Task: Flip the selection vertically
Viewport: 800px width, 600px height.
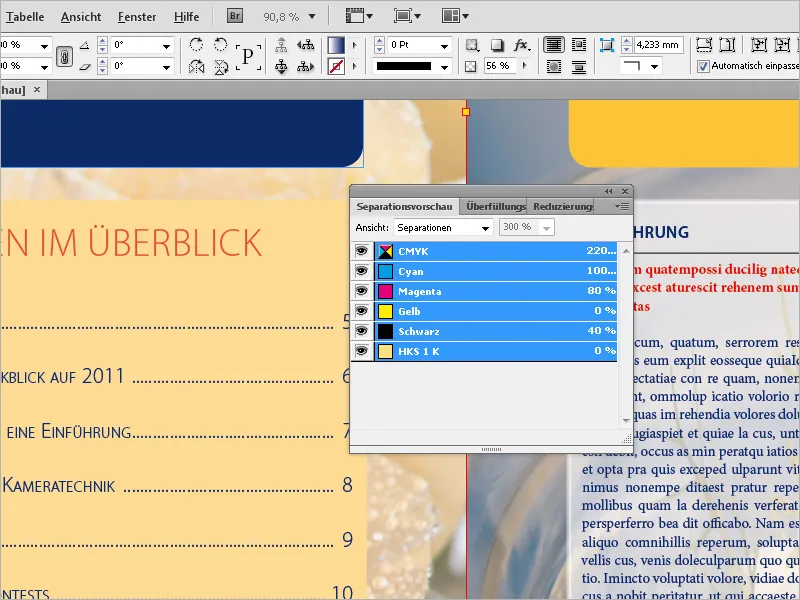Action: coord(220,66)
